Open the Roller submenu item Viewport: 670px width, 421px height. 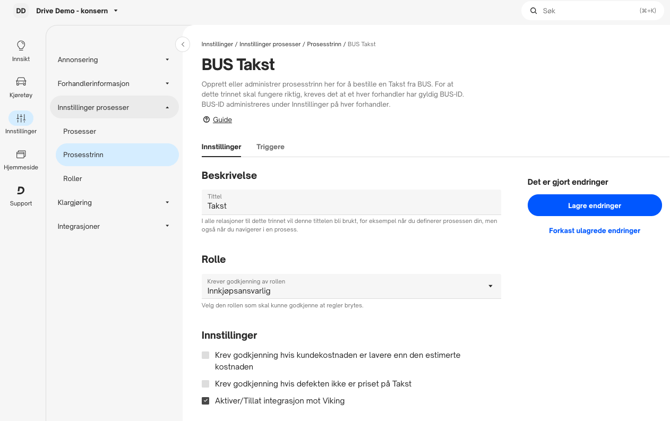click(x=117, y=179)
